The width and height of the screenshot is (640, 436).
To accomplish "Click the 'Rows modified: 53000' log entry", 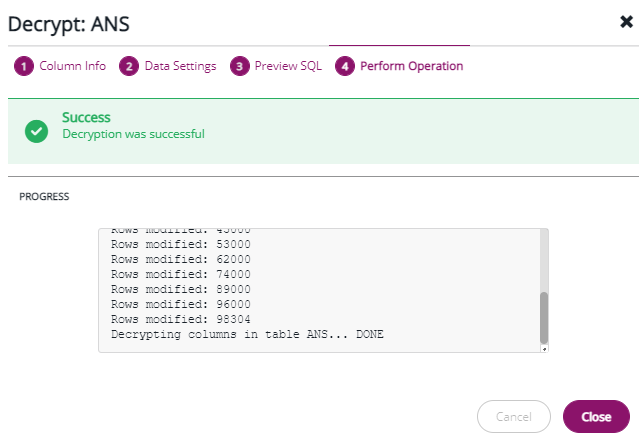I will [180, 244].
